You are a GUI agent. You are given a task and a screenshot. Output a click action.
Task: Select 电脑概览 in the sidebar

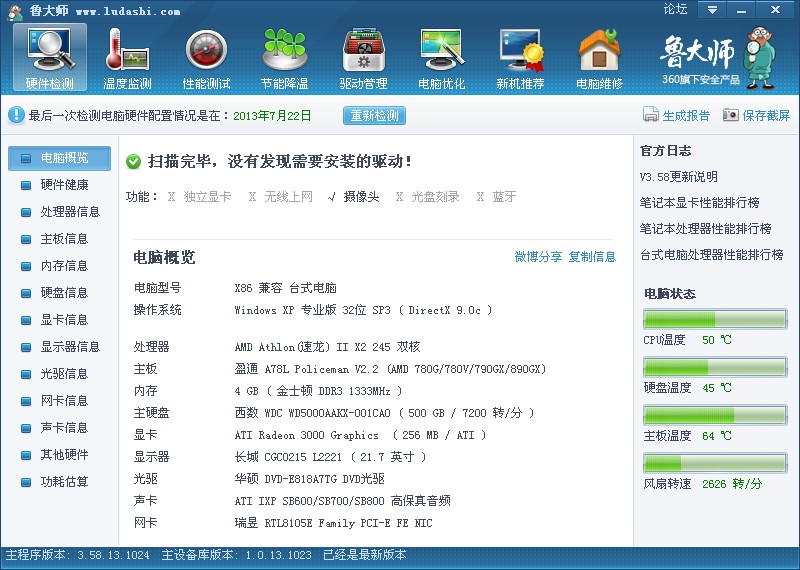point(59,158)
